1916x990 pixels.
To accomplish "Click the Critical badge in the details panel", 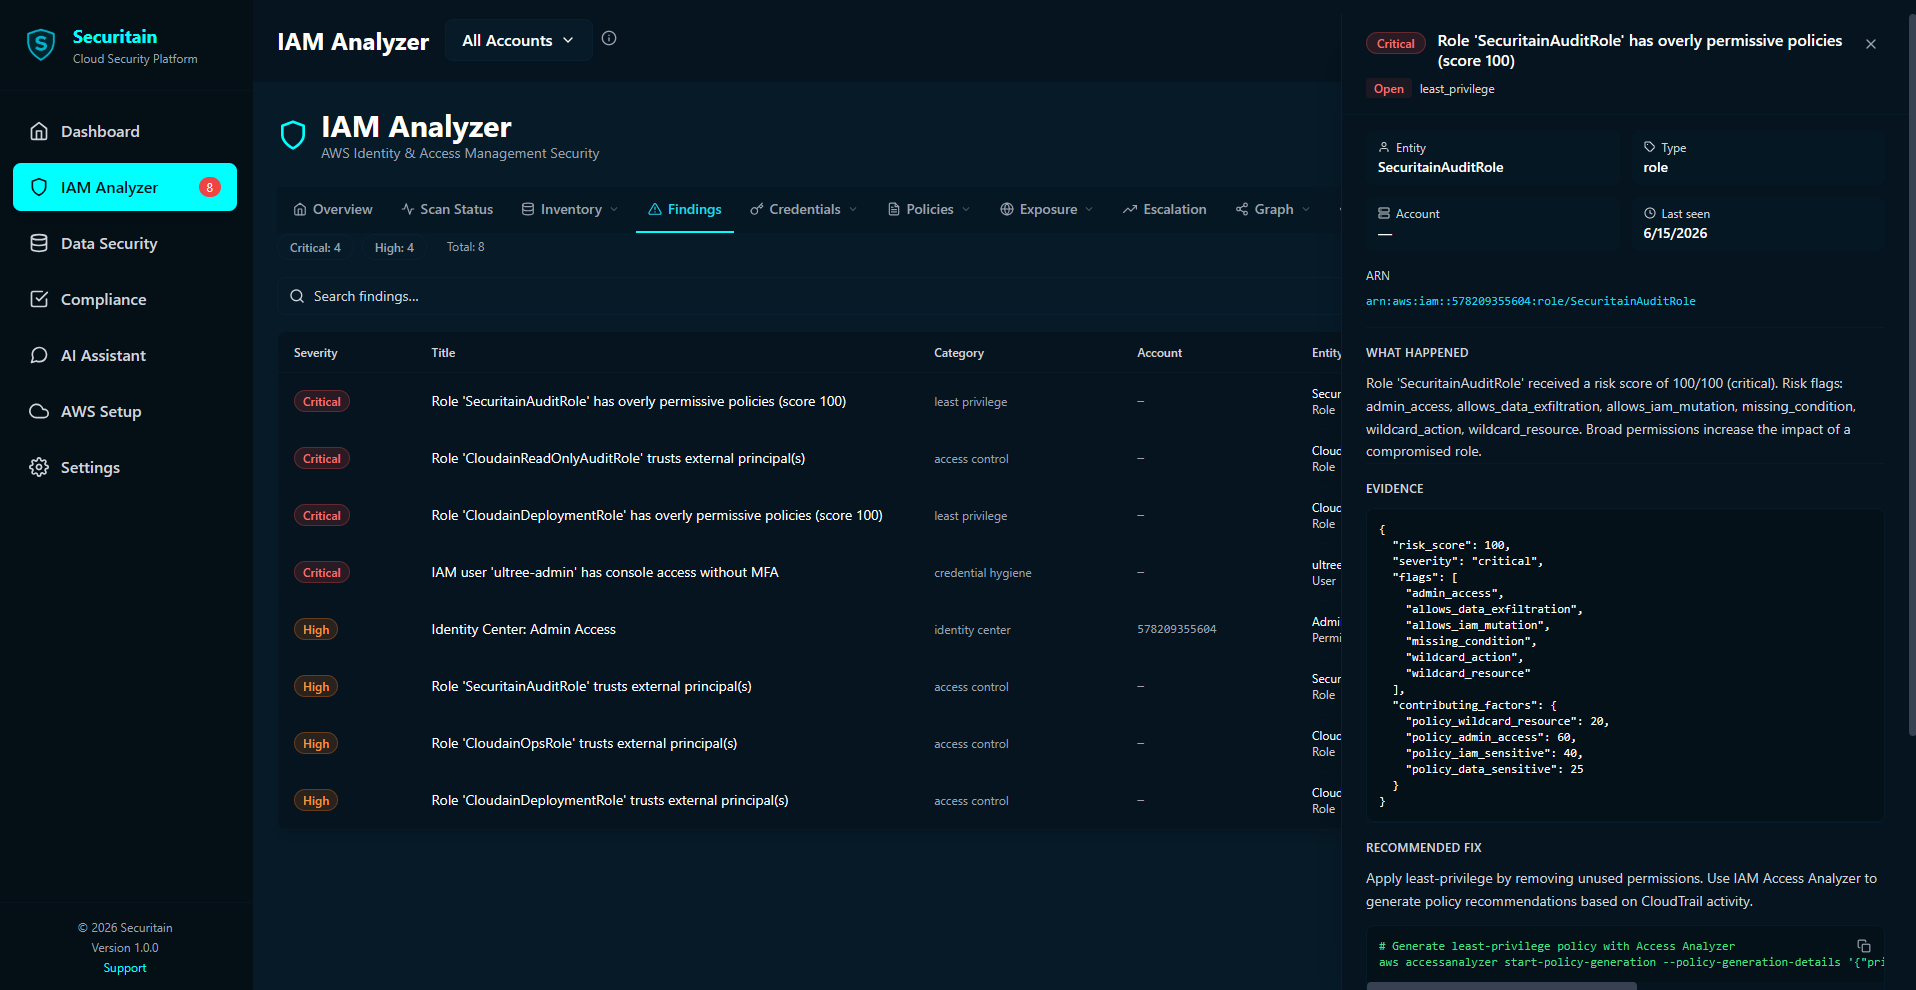I will [1395, 43].
